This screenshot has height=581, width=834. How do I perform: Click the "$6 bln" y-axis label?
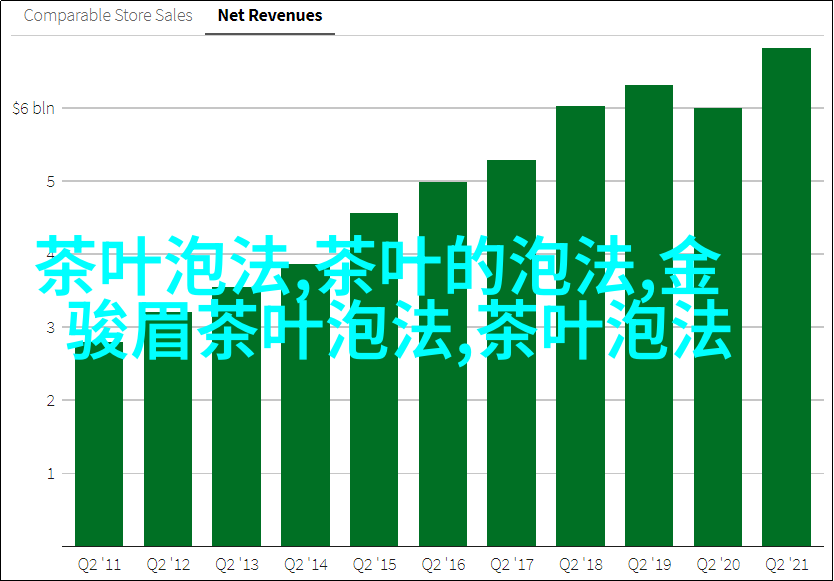34,108
